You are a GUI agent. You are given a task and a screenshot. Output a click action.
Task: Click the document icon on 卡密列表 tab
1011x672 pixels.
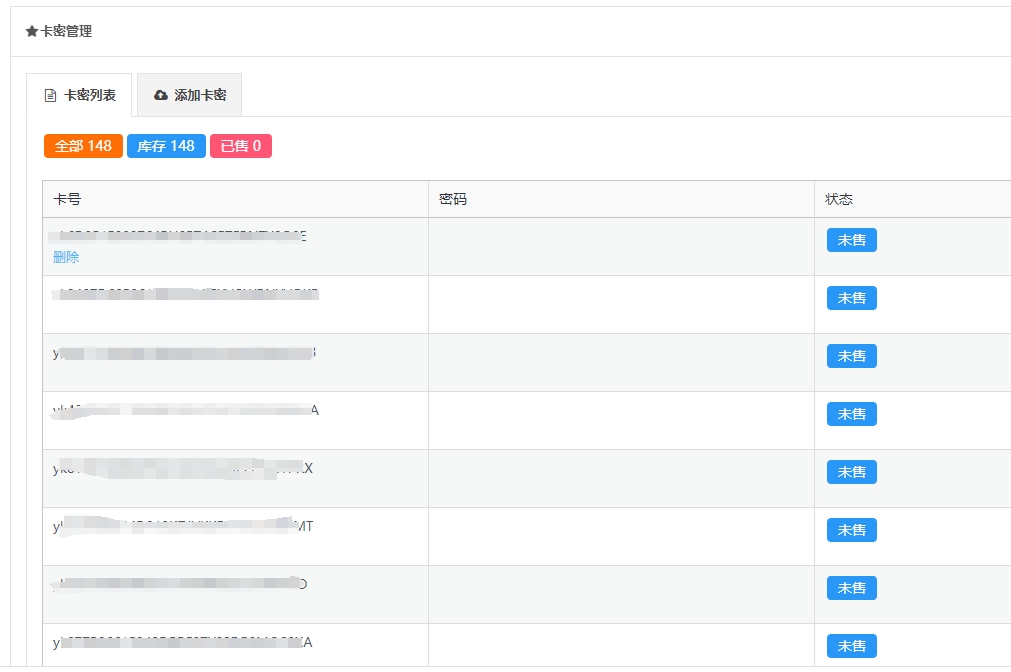pyautogui.click(x=50, y=96)
